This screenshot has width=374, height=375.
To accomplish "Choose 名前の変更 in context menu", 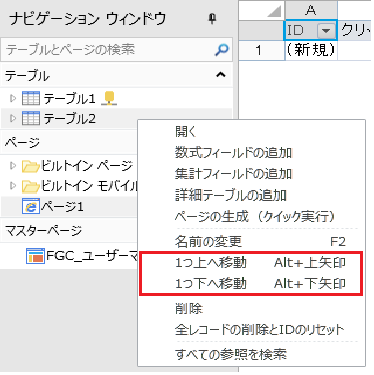I will point(252,241).
